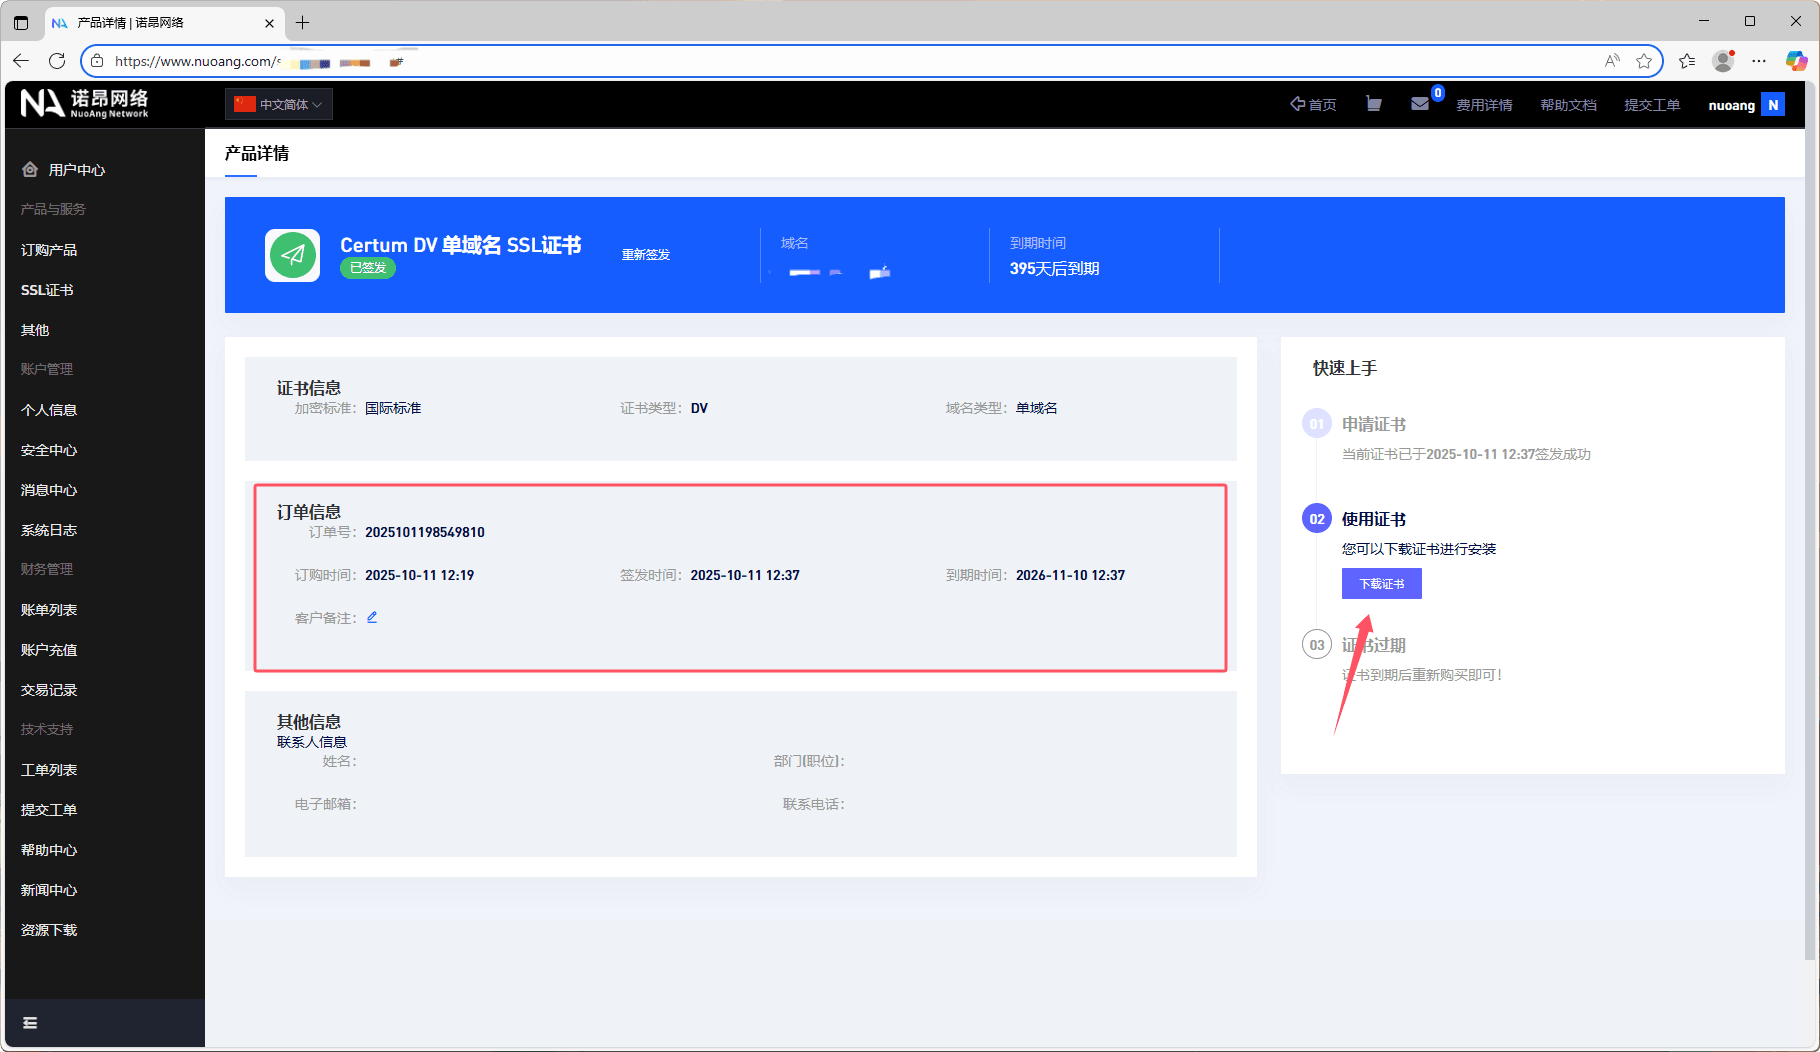1820x1052 pixels.
Task: Click the browser back arrow
Action: click(21, 61)
